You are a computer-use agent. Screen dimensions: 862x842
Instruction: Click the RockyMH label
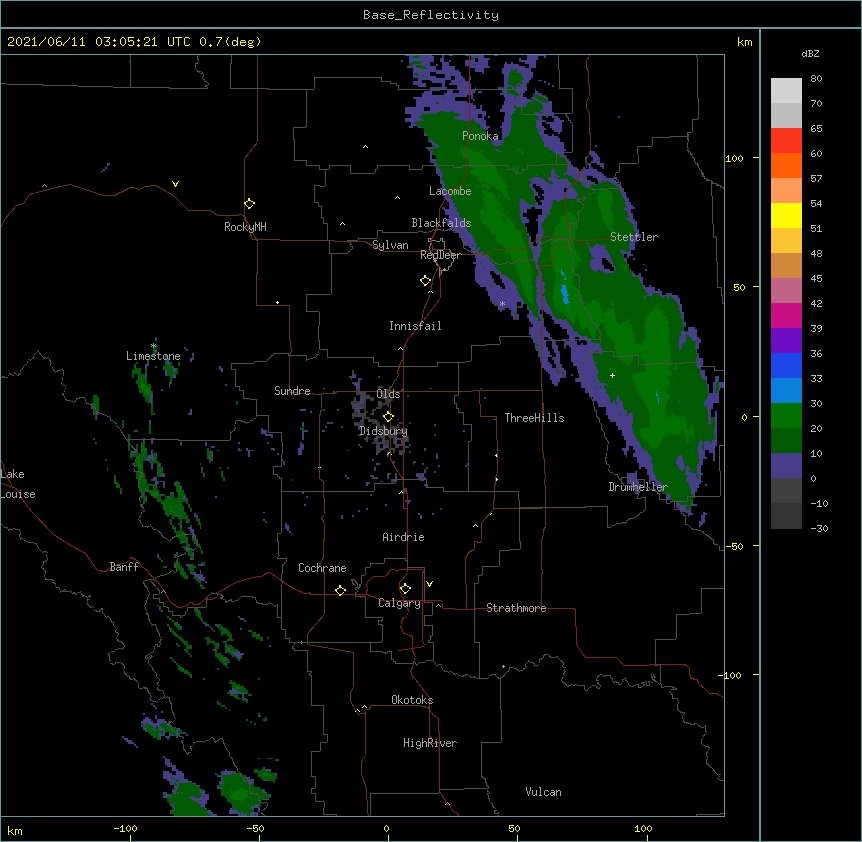245,227
